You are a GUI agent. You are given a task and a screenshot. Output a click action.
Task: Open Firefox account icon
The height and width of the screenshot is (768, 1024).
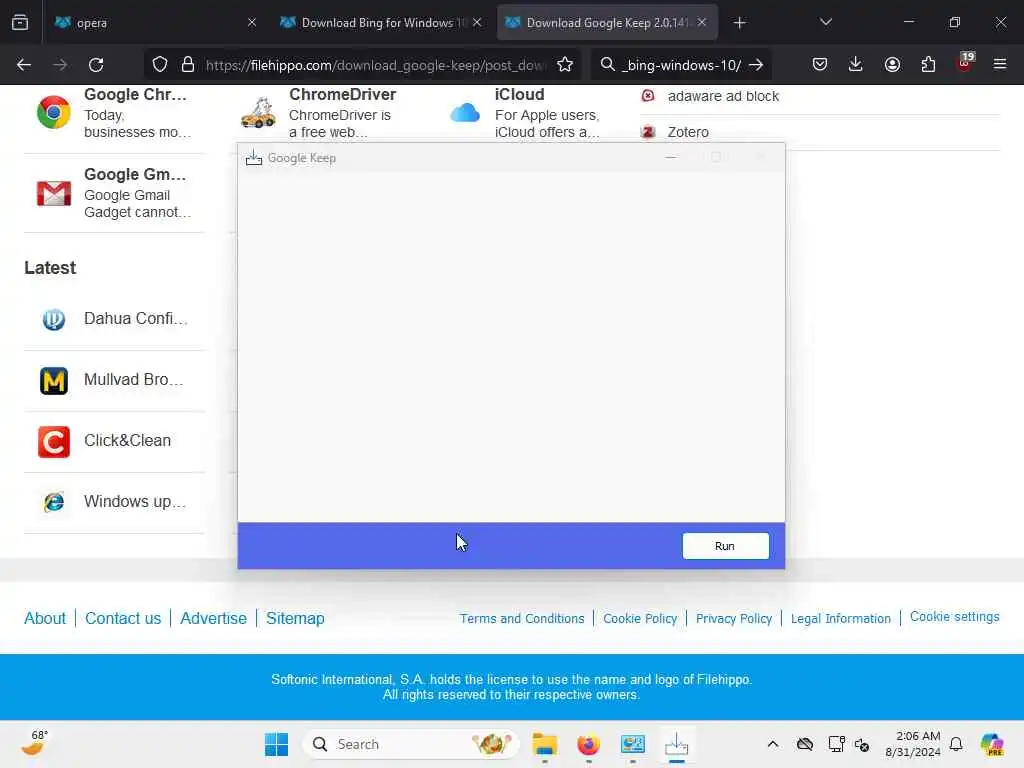point(892,64)
